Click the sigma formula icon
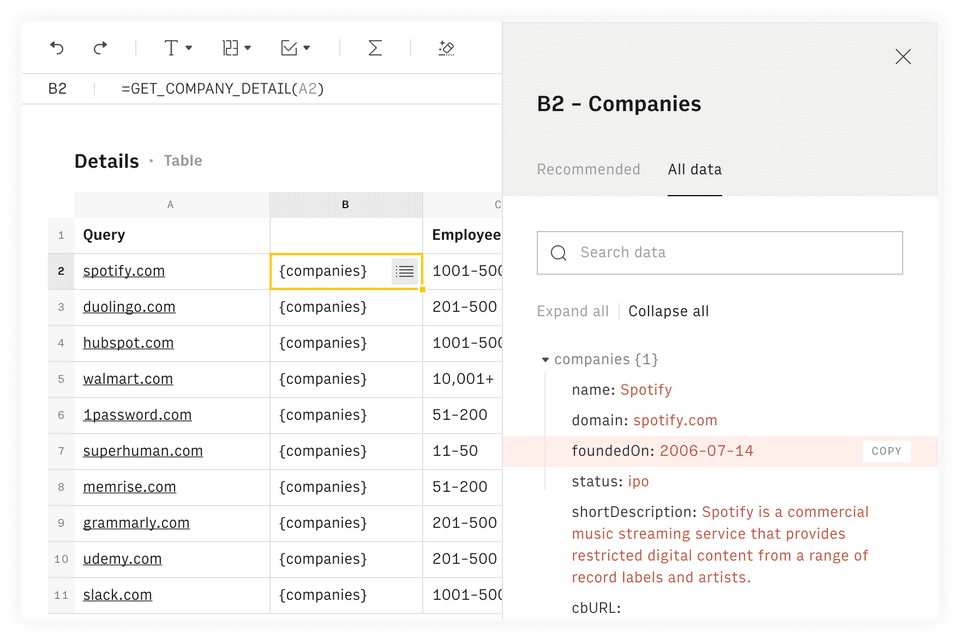The height and width of the screenshot is (640, 960). click(375, 48)
